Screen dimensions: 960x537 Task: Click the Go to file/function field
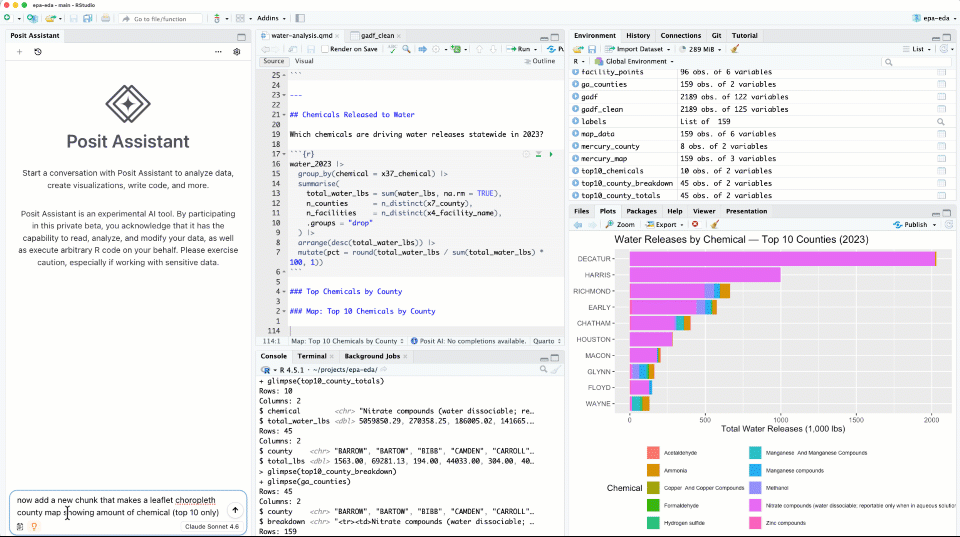[161, 19]
